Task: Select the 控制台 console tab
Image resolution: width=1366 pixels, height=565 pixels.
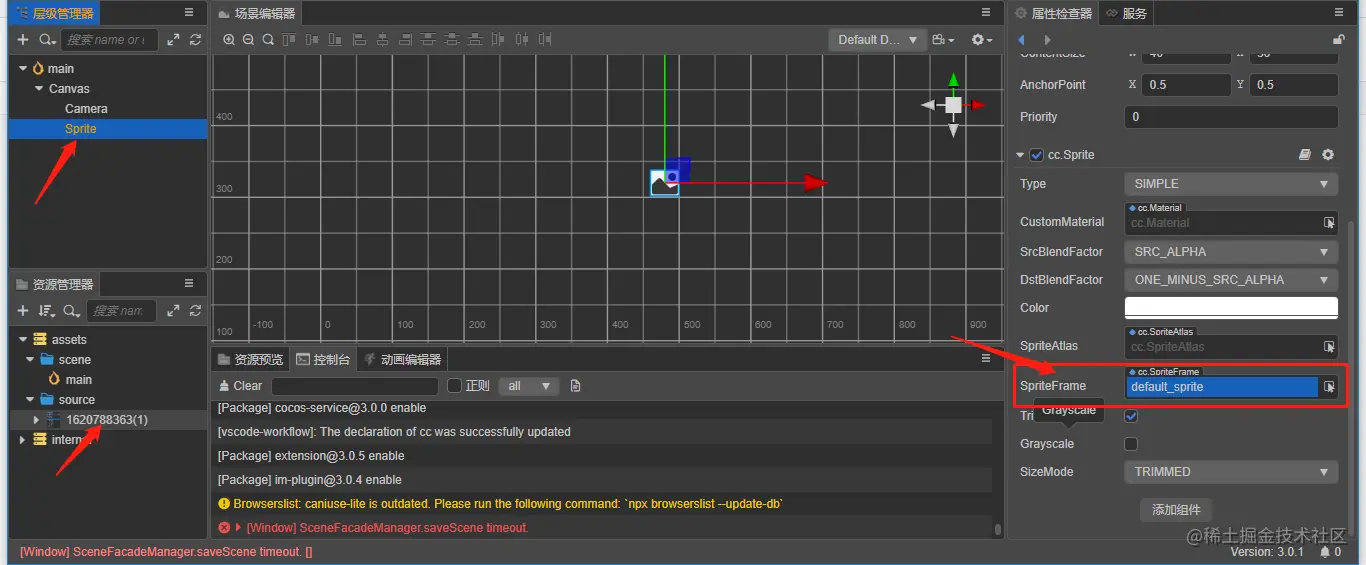Action: 323,359
